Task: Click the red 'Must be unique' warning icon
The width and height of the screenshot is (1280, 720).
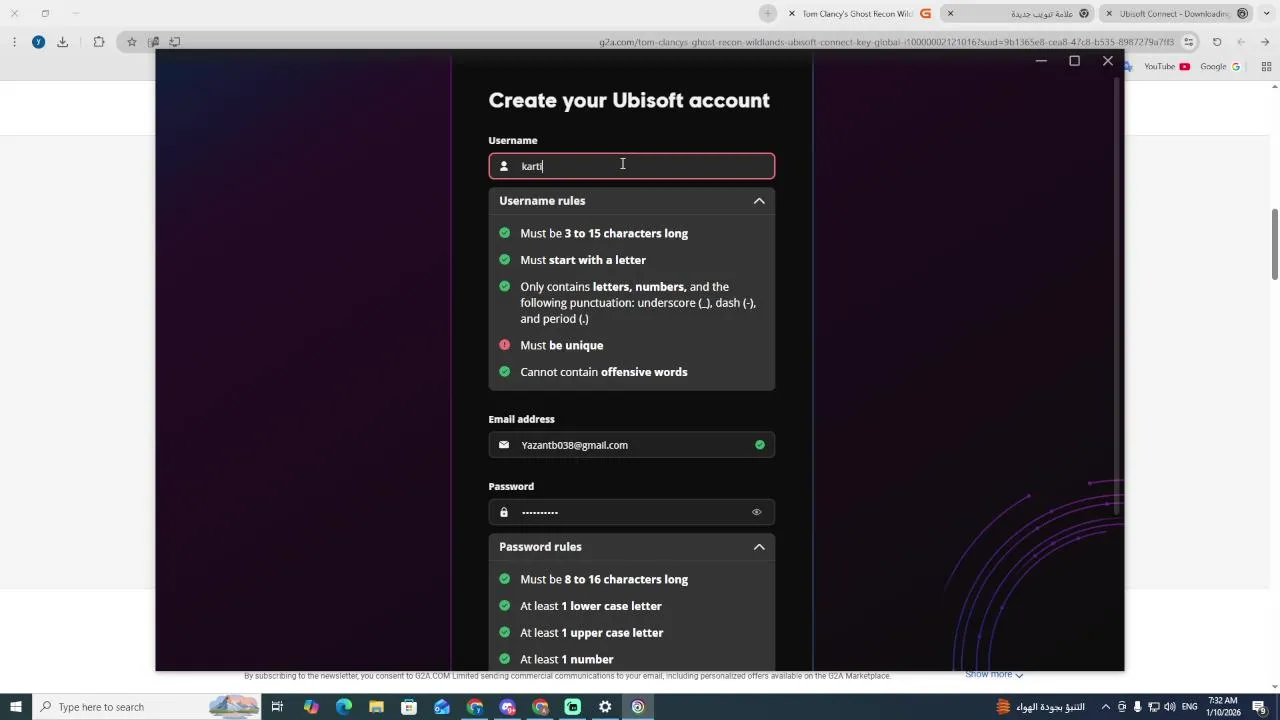Action: click(504, 345)
